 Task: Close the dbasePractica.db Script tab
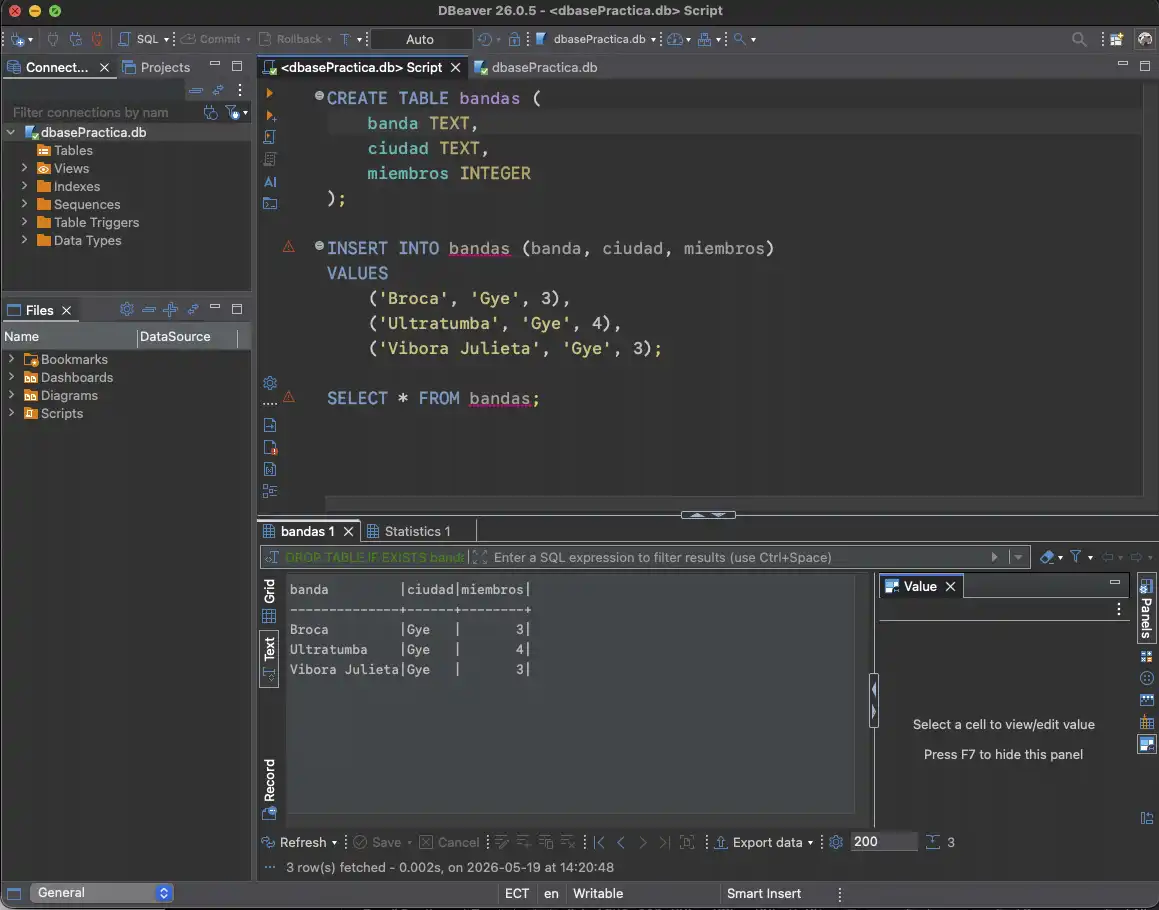pos(456,67)
